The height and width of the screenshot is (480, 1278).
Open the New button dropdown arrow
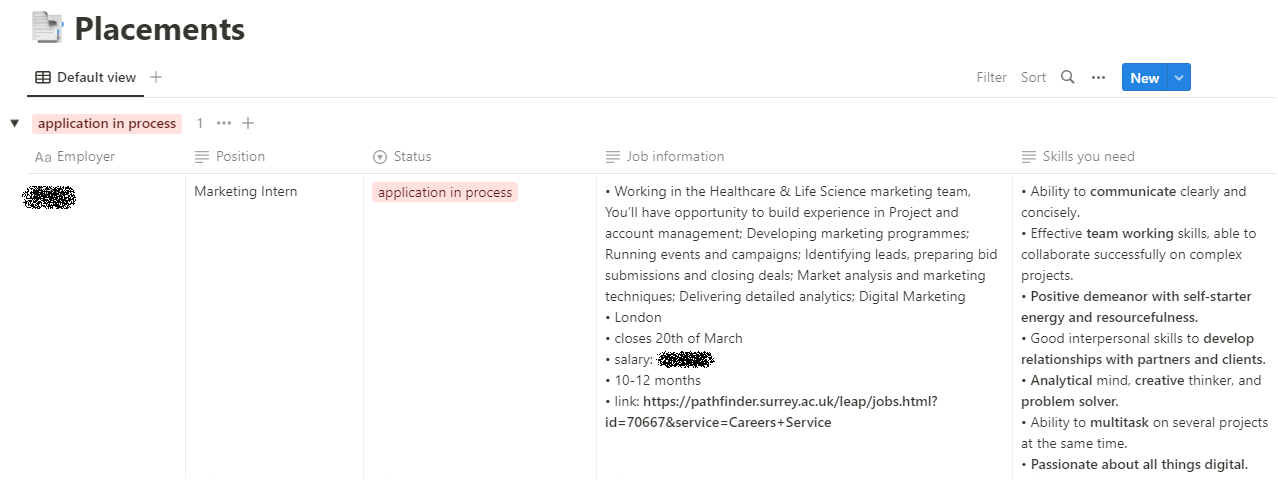tap(1179, 78)
